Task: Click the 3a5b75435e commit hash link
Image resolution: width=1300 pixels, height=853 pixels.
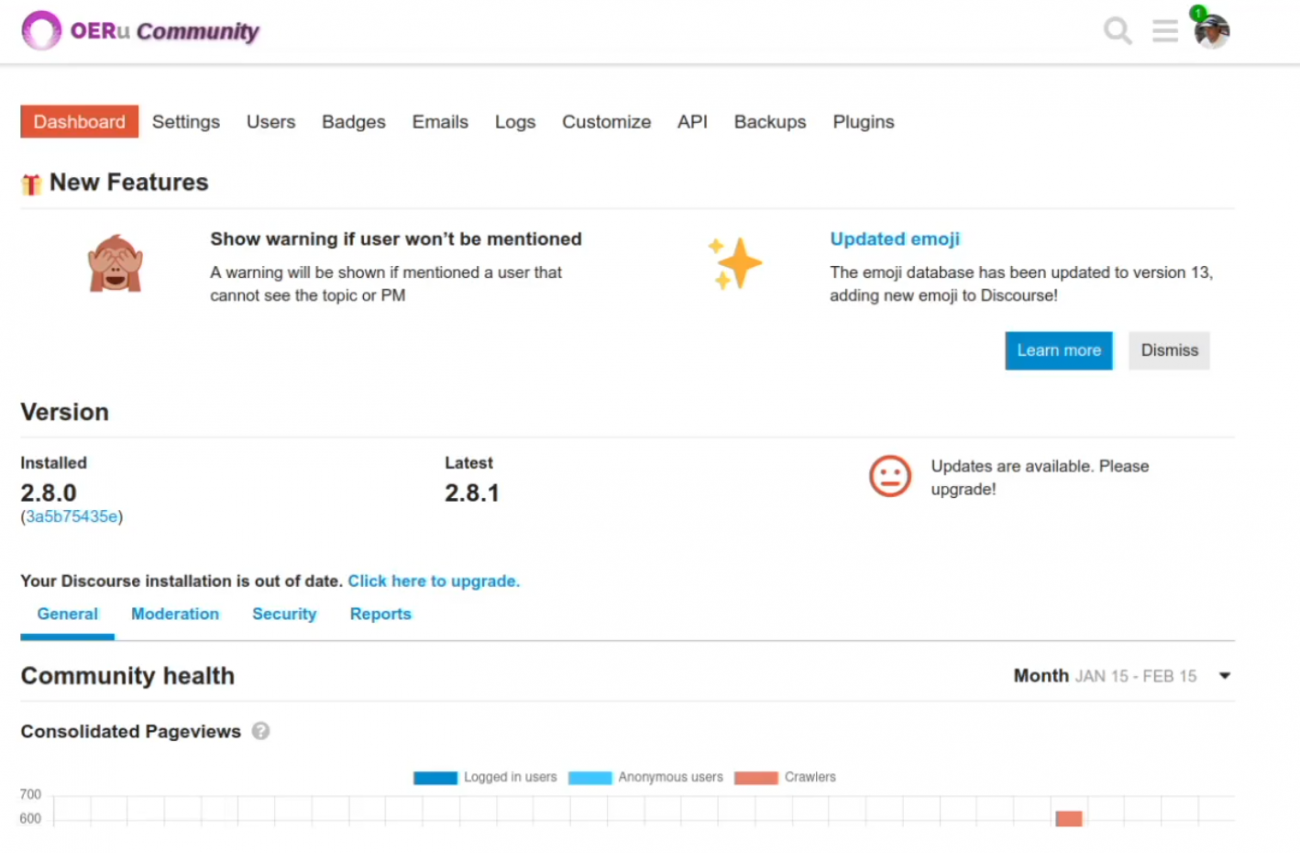Action: pos(72,517)
